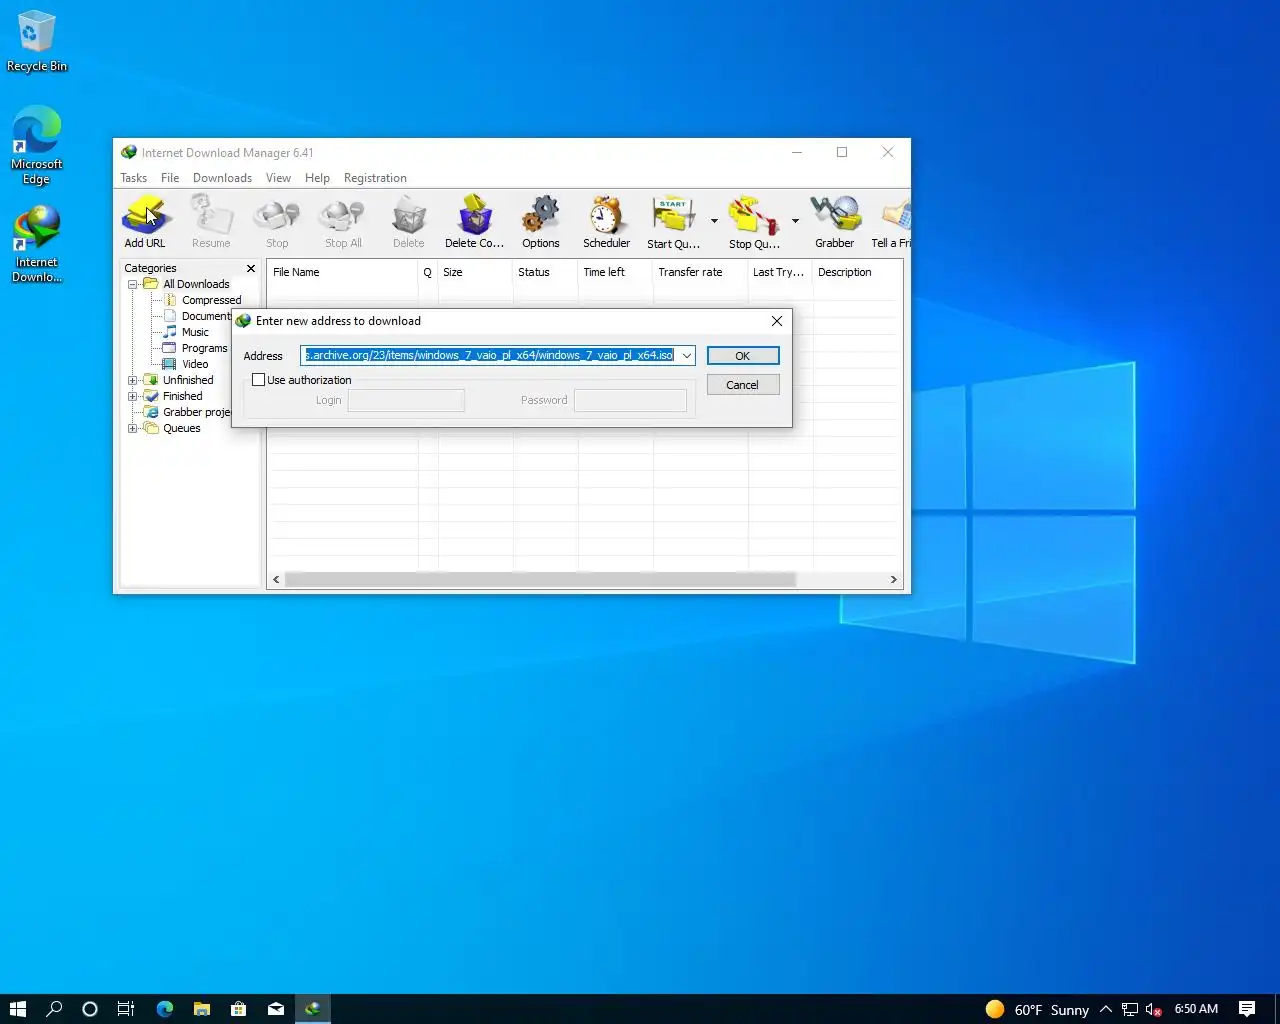
Task: Click the Add URL toolbar icon
Action: click(145, 222)
